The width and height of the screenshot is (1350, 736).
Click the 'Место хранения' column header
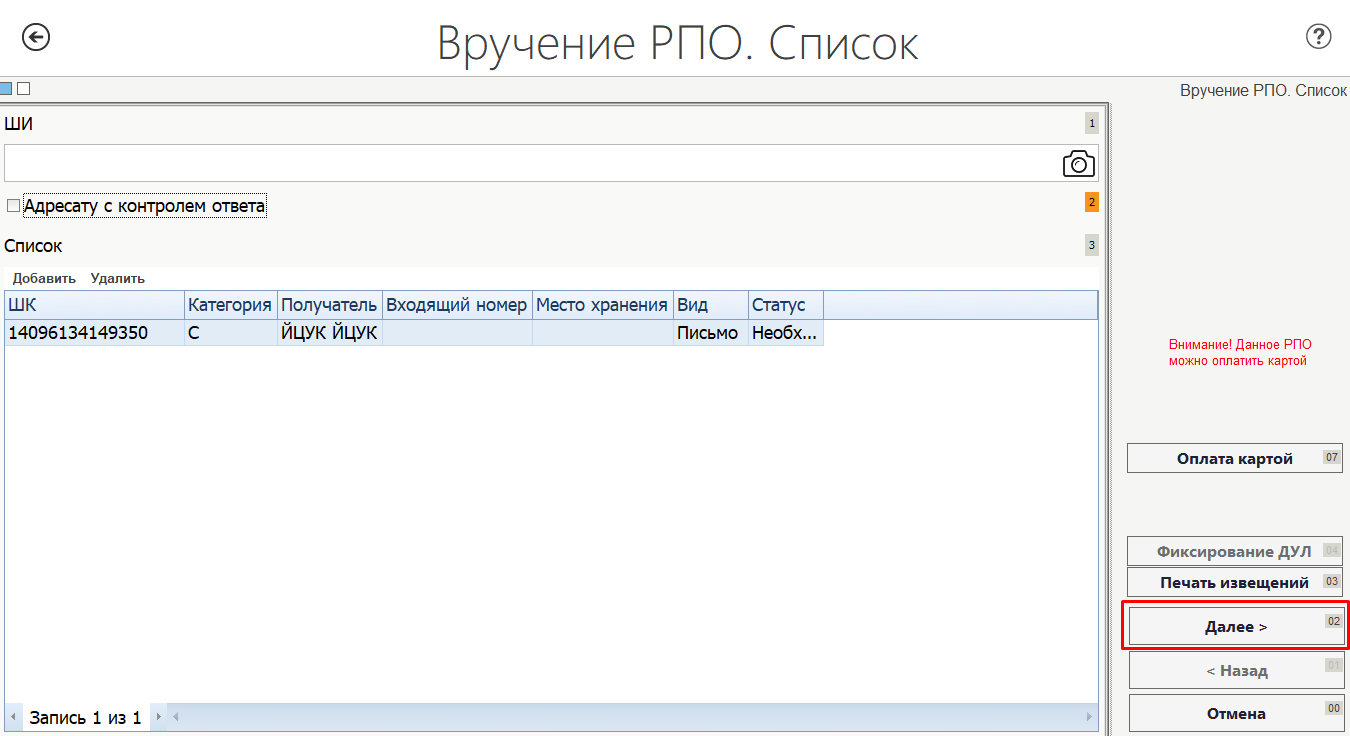[603, 305]
